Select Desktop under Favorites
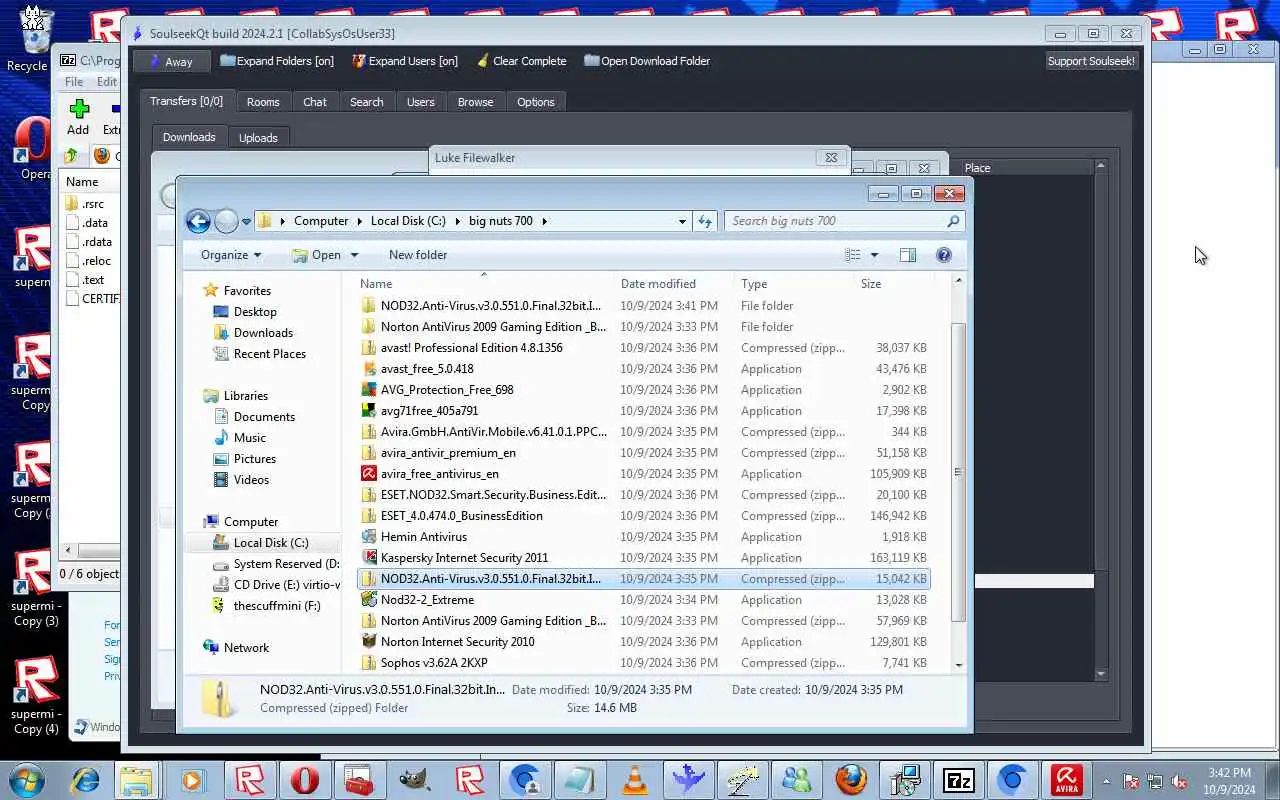Viewport: 1280px width, 800px height. [x=255, y=312]
